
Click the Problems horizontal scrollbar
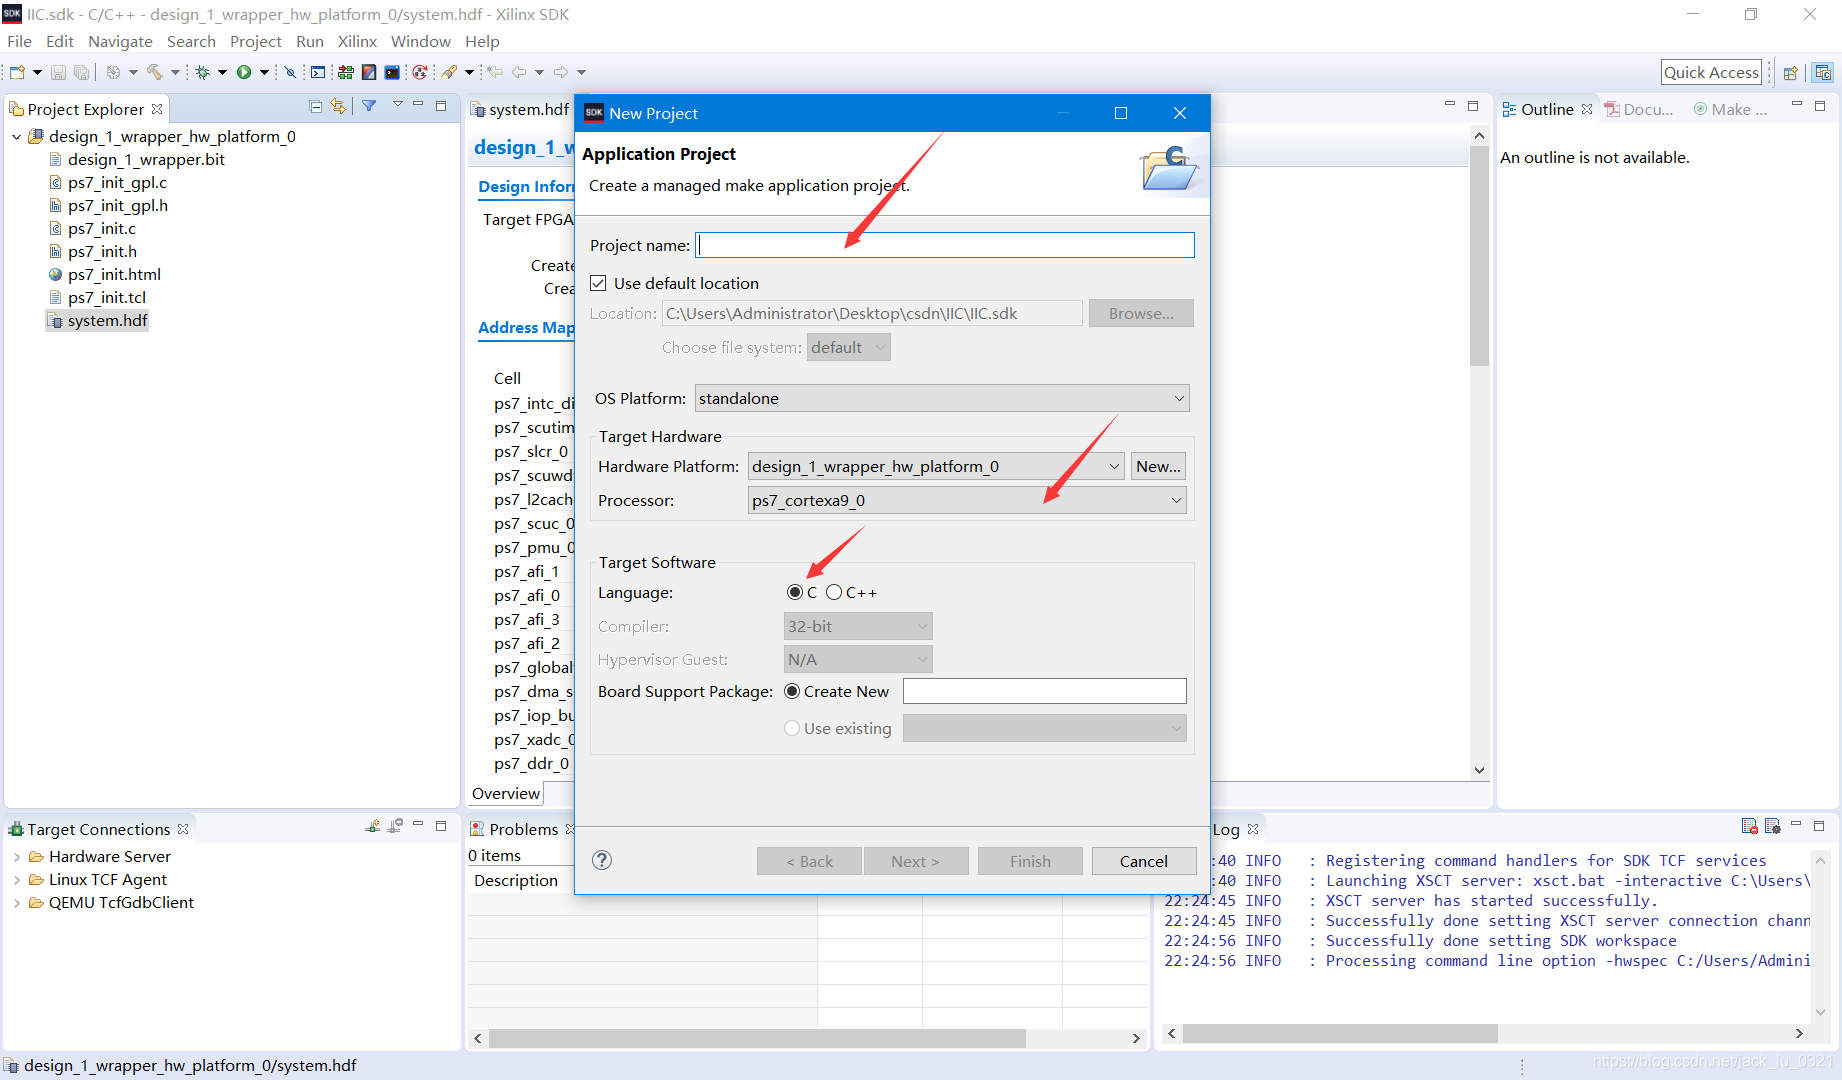pos(757,1038)
